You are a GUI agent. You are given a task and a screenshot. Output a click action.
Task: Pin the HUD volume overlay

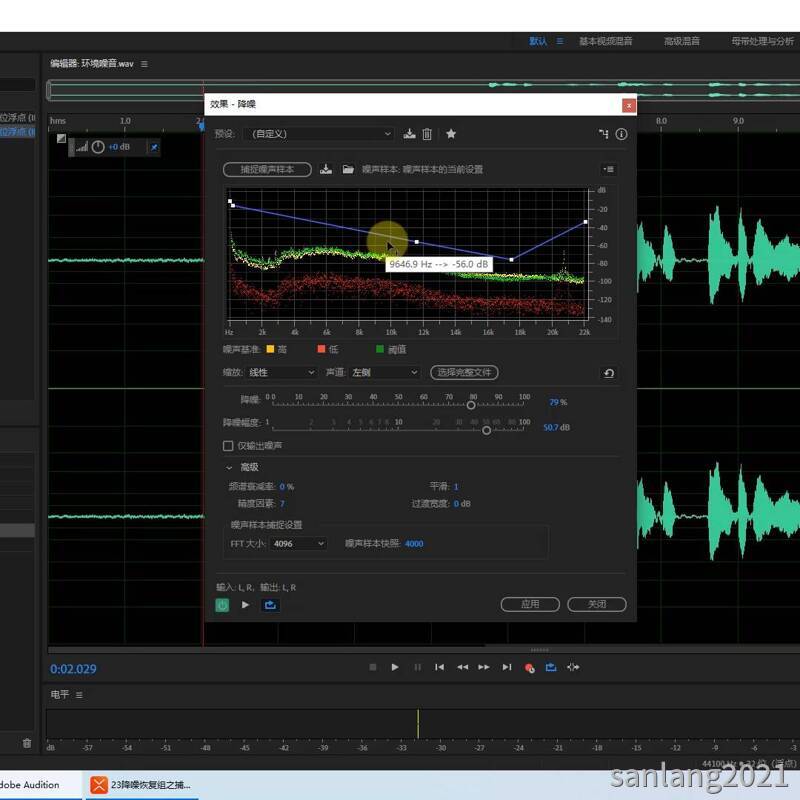[154, 147]
